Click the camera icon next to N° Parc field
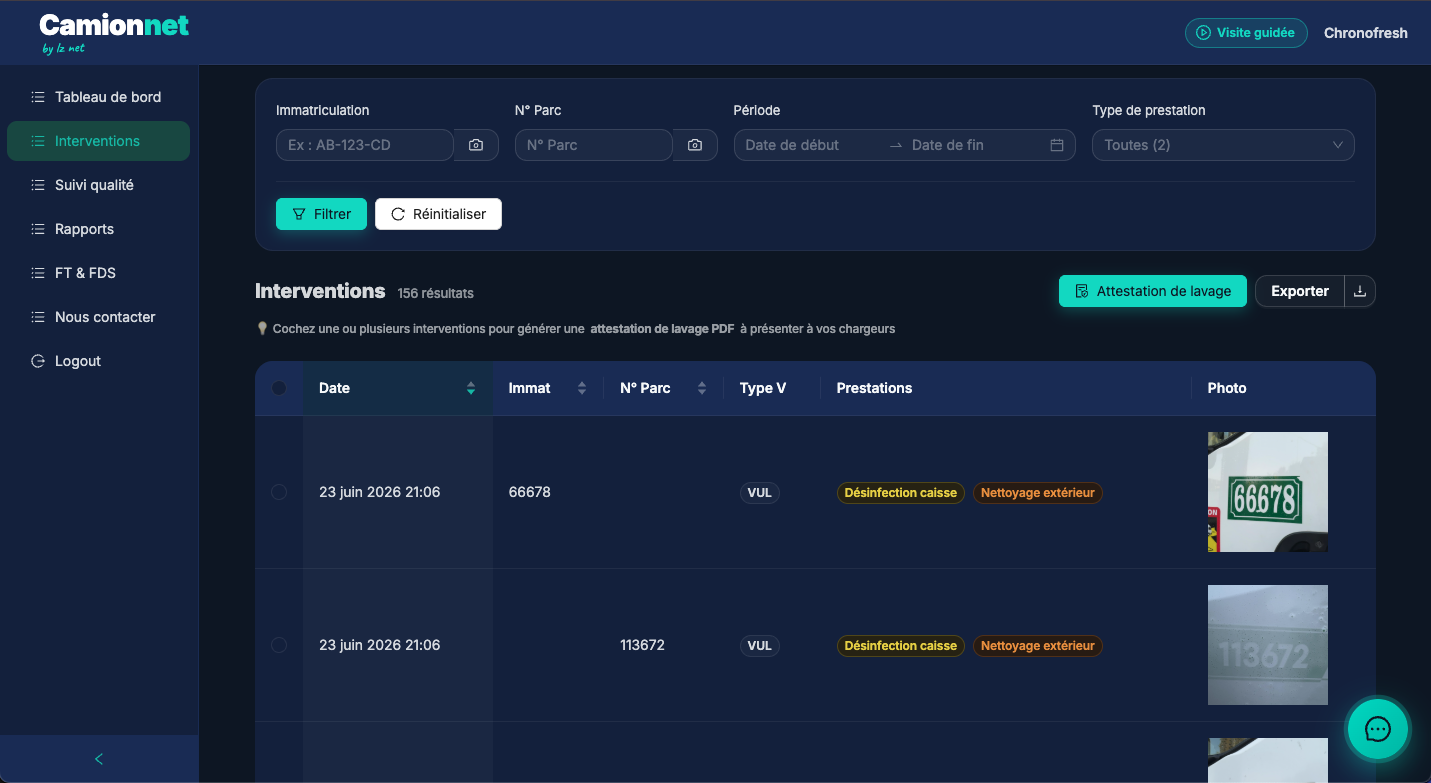 695,145
